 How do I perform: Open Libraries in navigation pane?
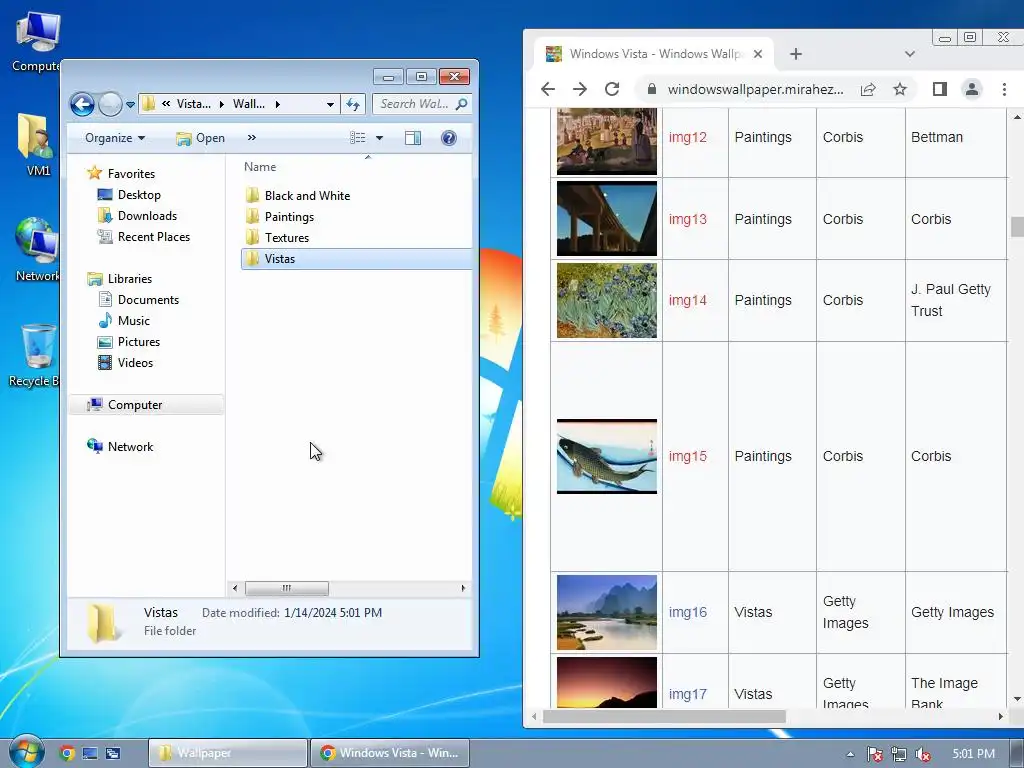pyautogui.click(x=129, y=279)
